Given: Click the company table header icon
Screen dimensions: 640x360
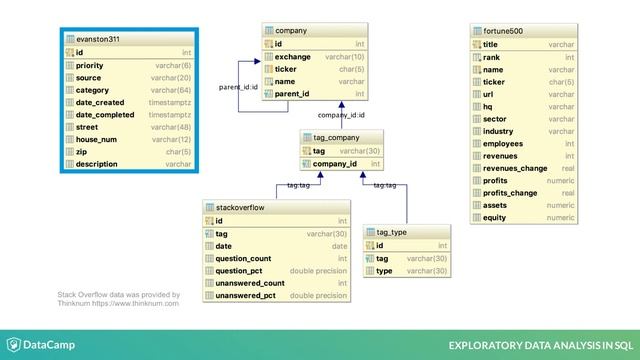Looking at the screenshot, I should tap(269, 30).
